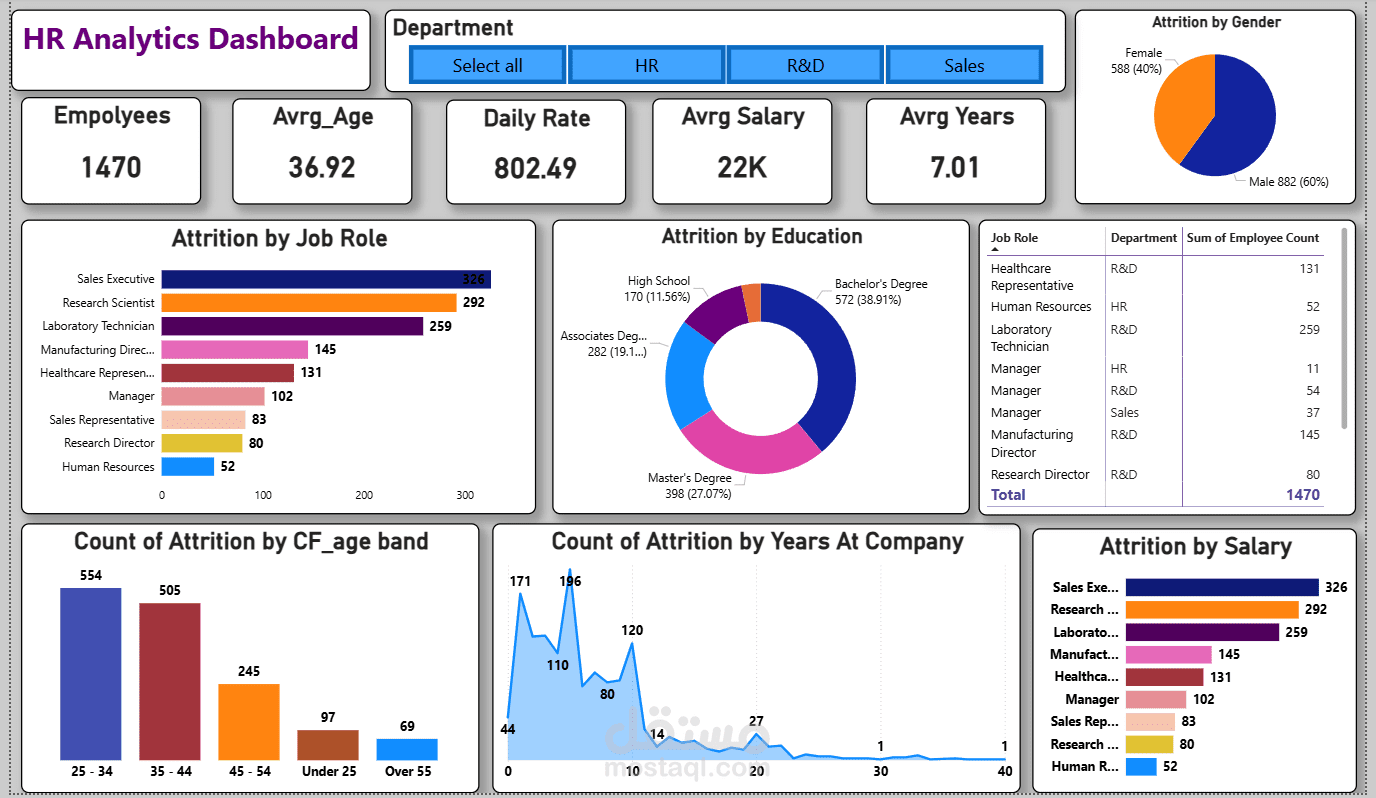Click the Select all department filter

point(487,64)
